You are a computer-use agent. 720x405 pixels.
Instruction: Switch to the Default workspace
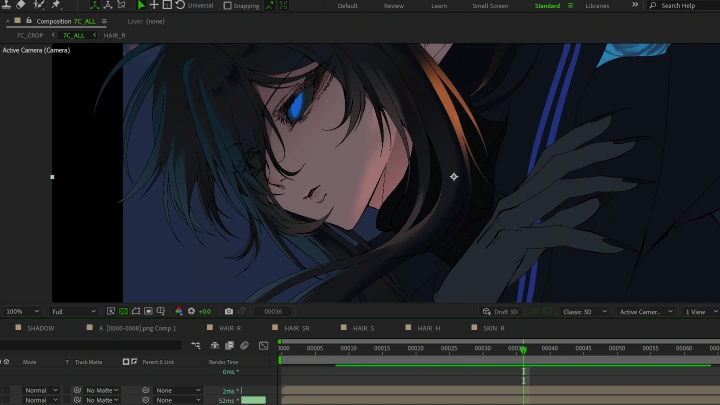348,6
